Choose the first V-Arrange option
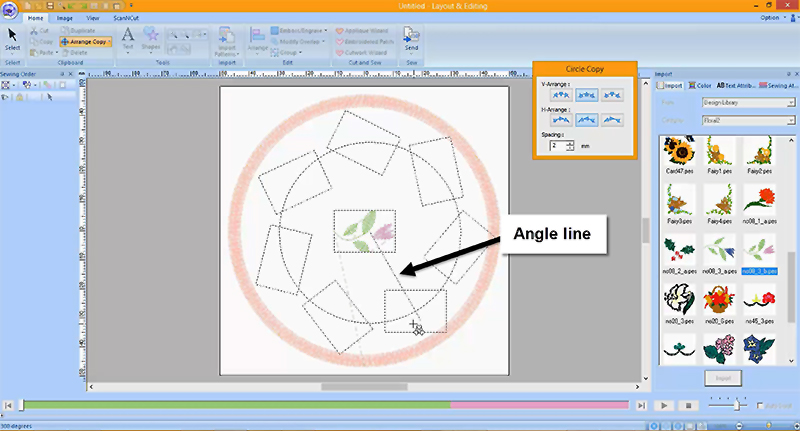The width and height of the screenshot is (800, 431). [562, 94]
